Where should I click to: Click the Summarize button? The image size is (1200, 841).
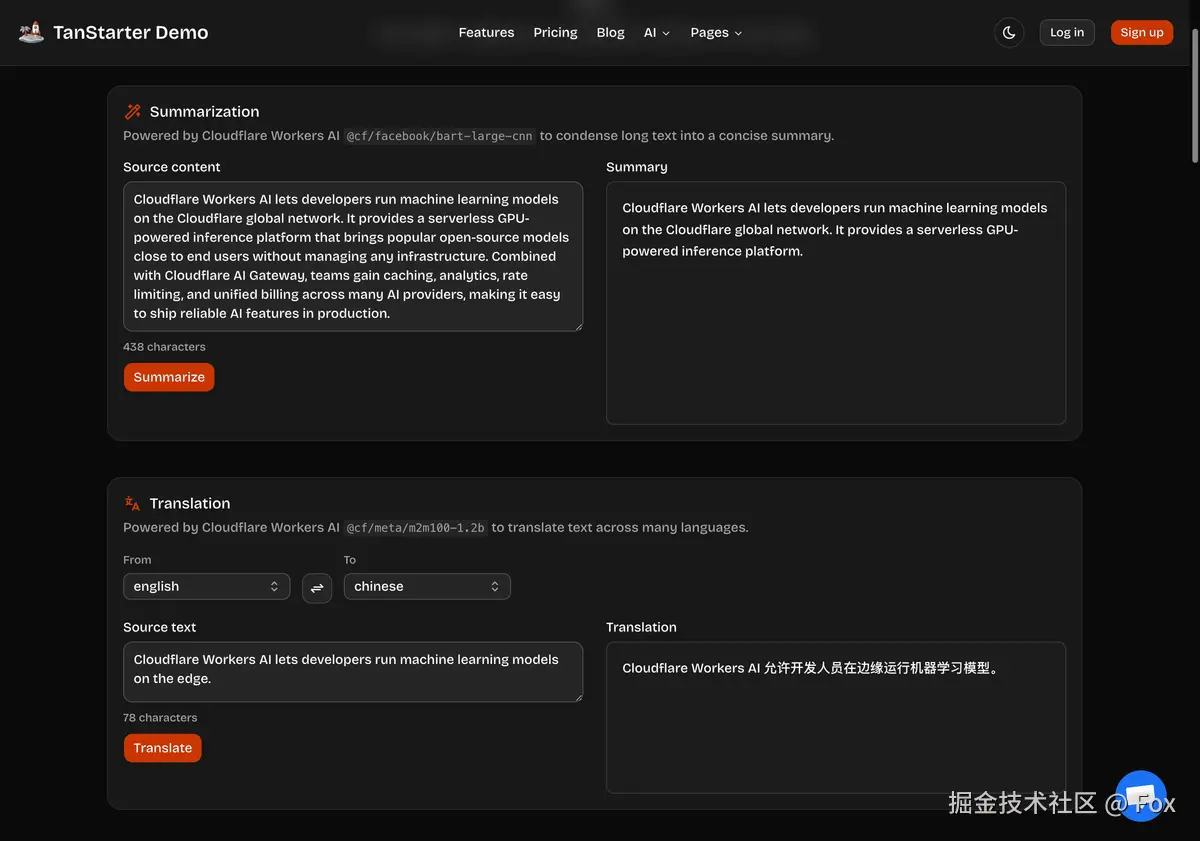pyautogui.click(x=169, y=377)
